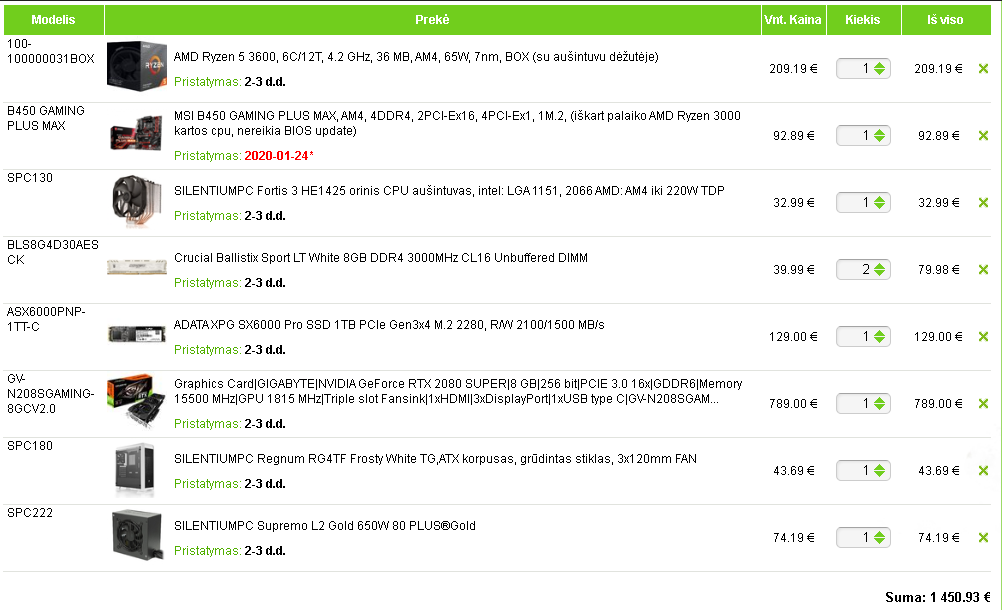Open Regnum RG4TF white case image
Screen dimensions: 1002x610
click(135, 470)
